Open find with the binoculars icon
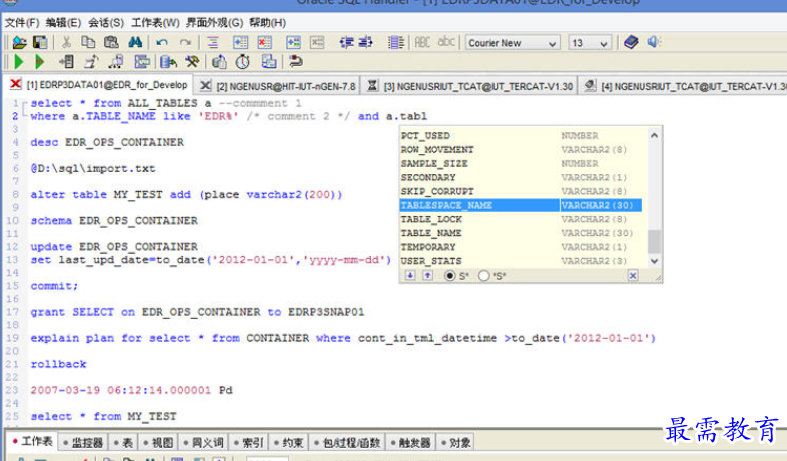This screenshot has height=461, width=787. pos(135,43)
